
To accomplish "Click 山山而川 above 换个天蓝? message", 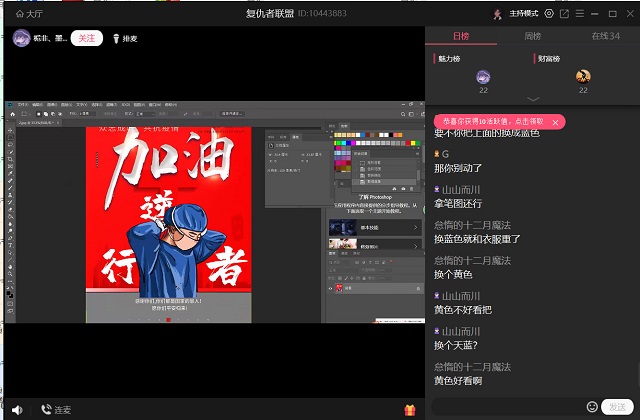I will tap(461, 331).
